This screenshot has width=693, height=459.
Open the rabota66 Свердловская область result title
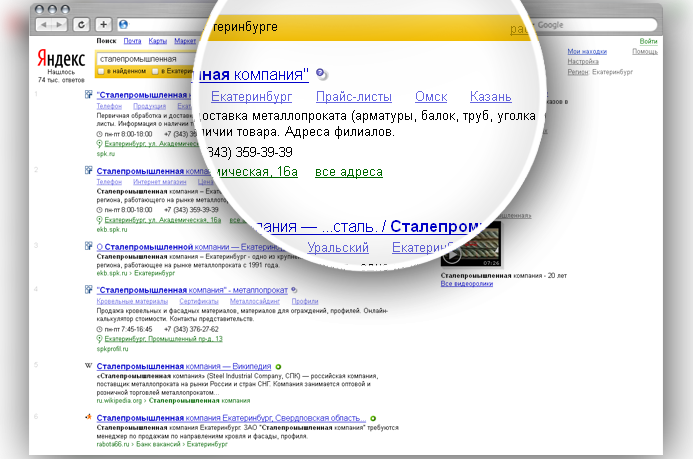(x=231, y=418)
